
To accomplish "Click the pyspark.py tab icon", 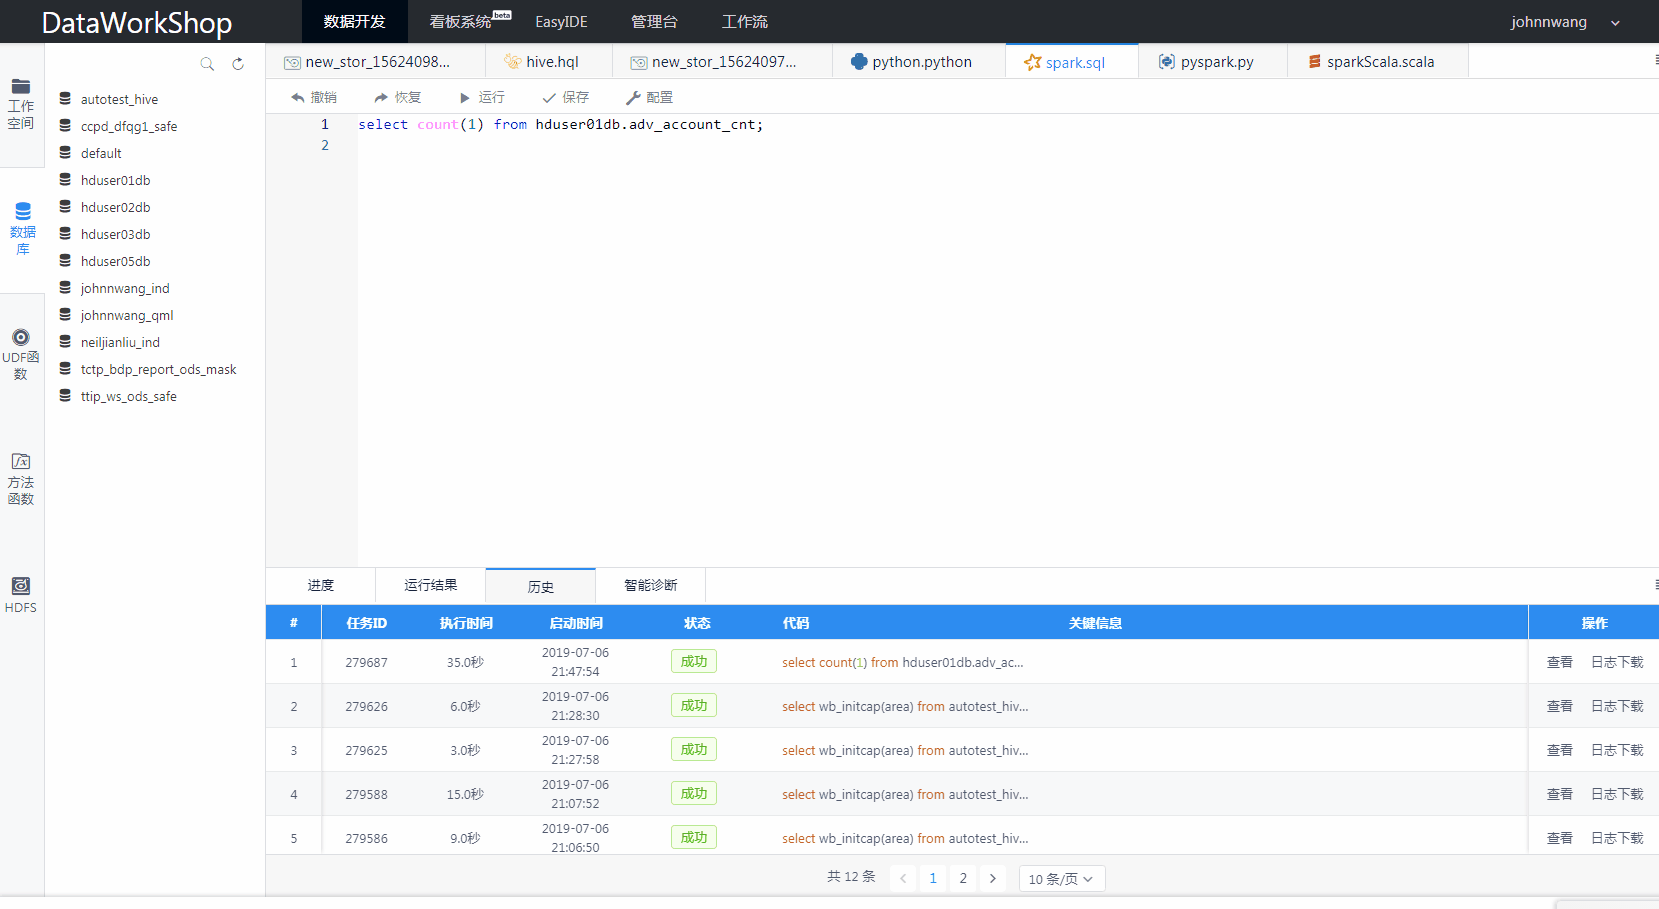I will click(1167, 62).
